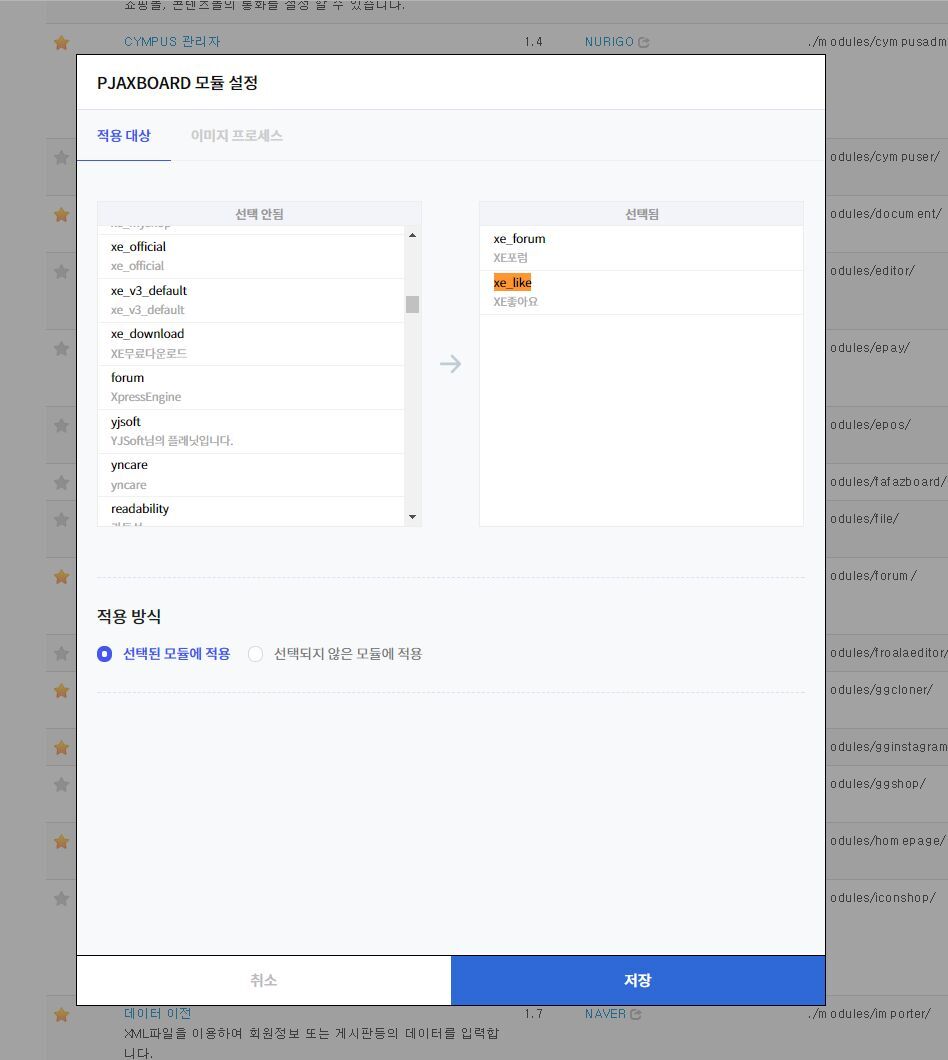Screen dimensions: 948x1060
Task: Switch to the 적용 대상 tab
Action: tap(124, 135)
